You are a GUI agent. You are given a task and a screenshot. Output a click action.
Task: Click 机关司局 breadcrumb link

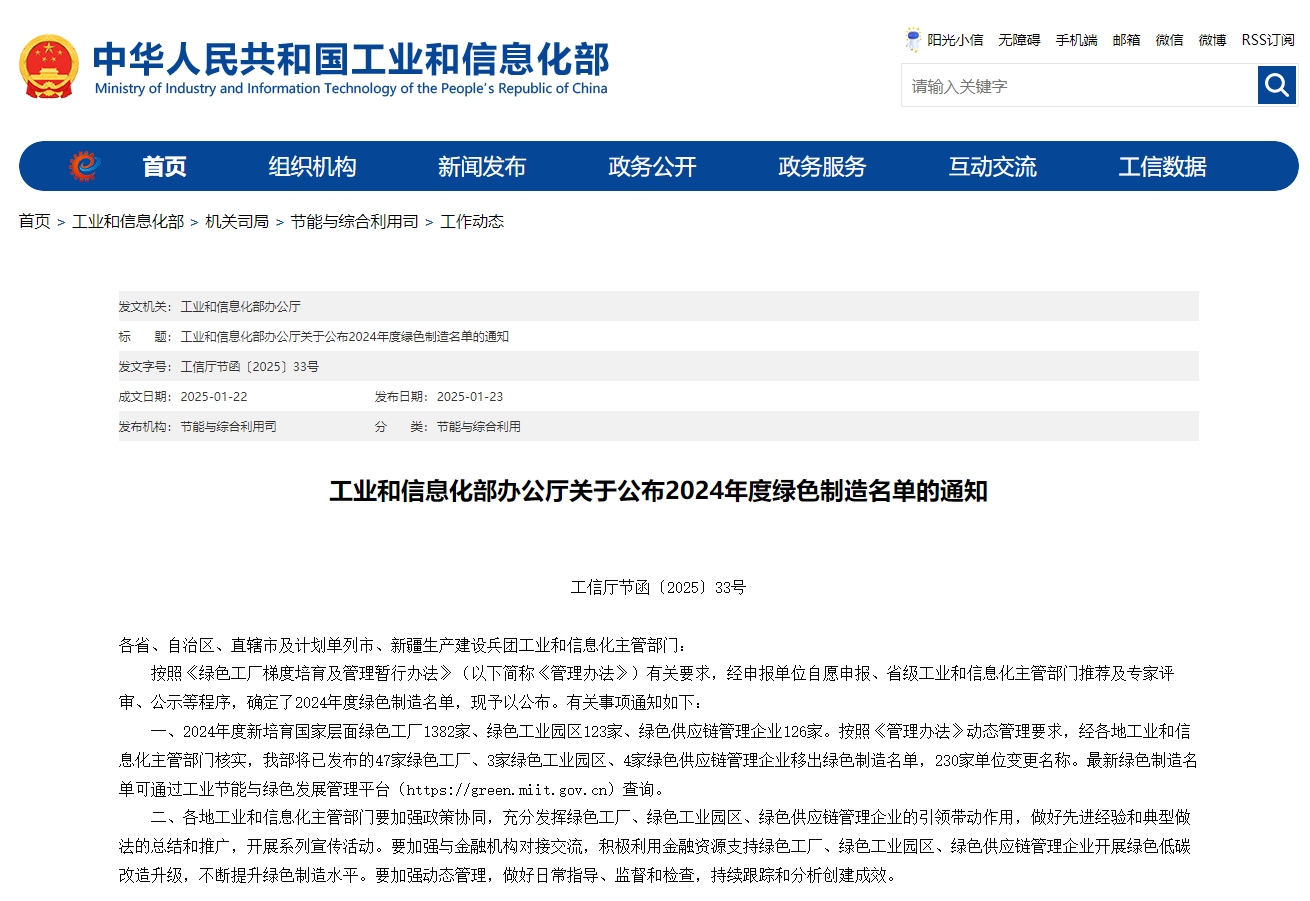(x=237, y=221)
